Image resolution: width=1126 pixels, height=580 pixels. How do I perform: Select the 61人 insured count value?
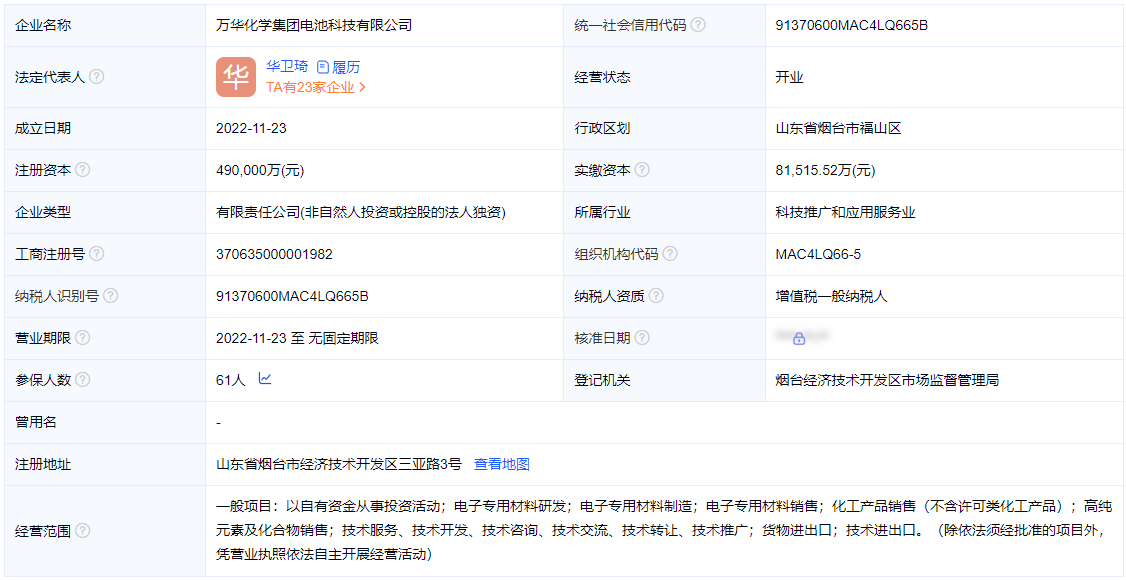pos(231,380)
